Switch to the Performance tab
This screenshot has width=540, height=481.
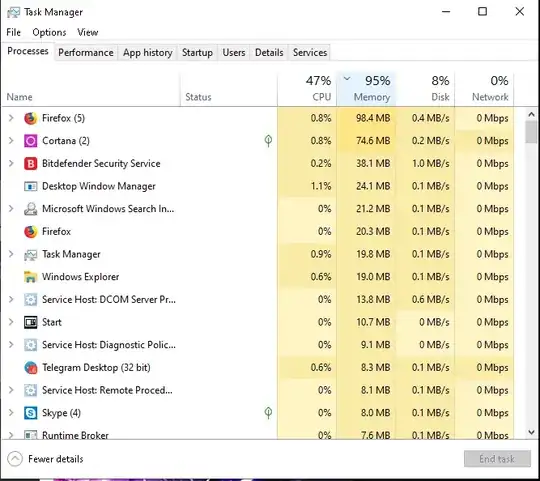pos(86,53)
